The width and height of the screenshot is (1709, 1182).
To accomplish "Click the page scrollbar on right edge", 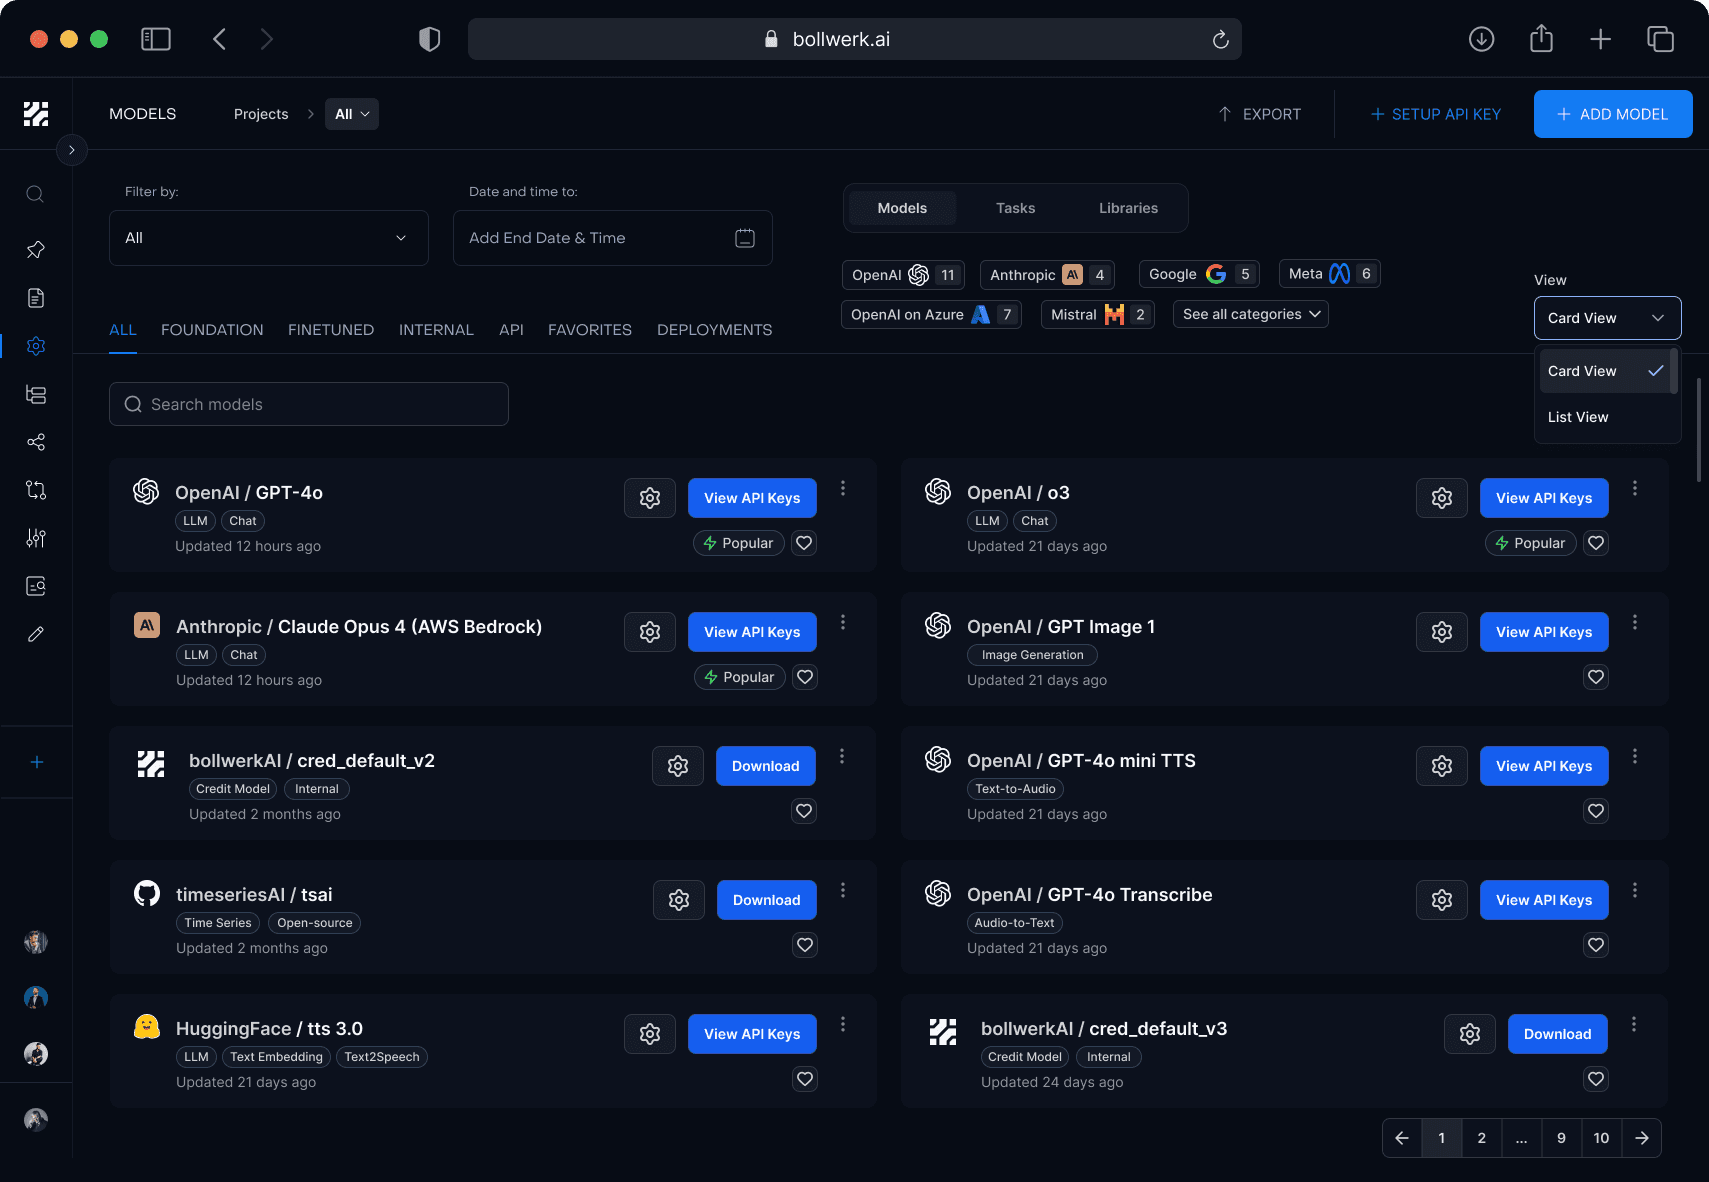I will tap(1698, 430).
